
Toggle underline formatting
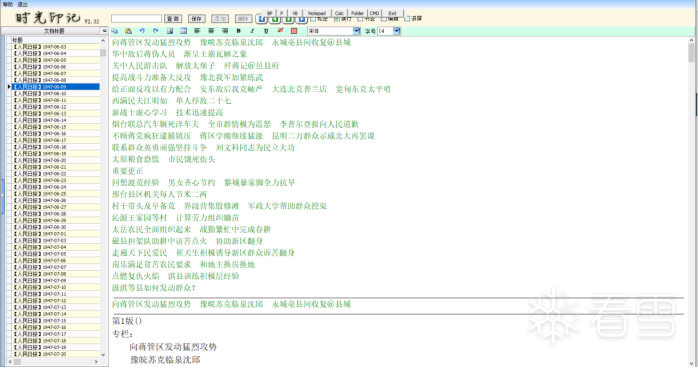point(266,31)
